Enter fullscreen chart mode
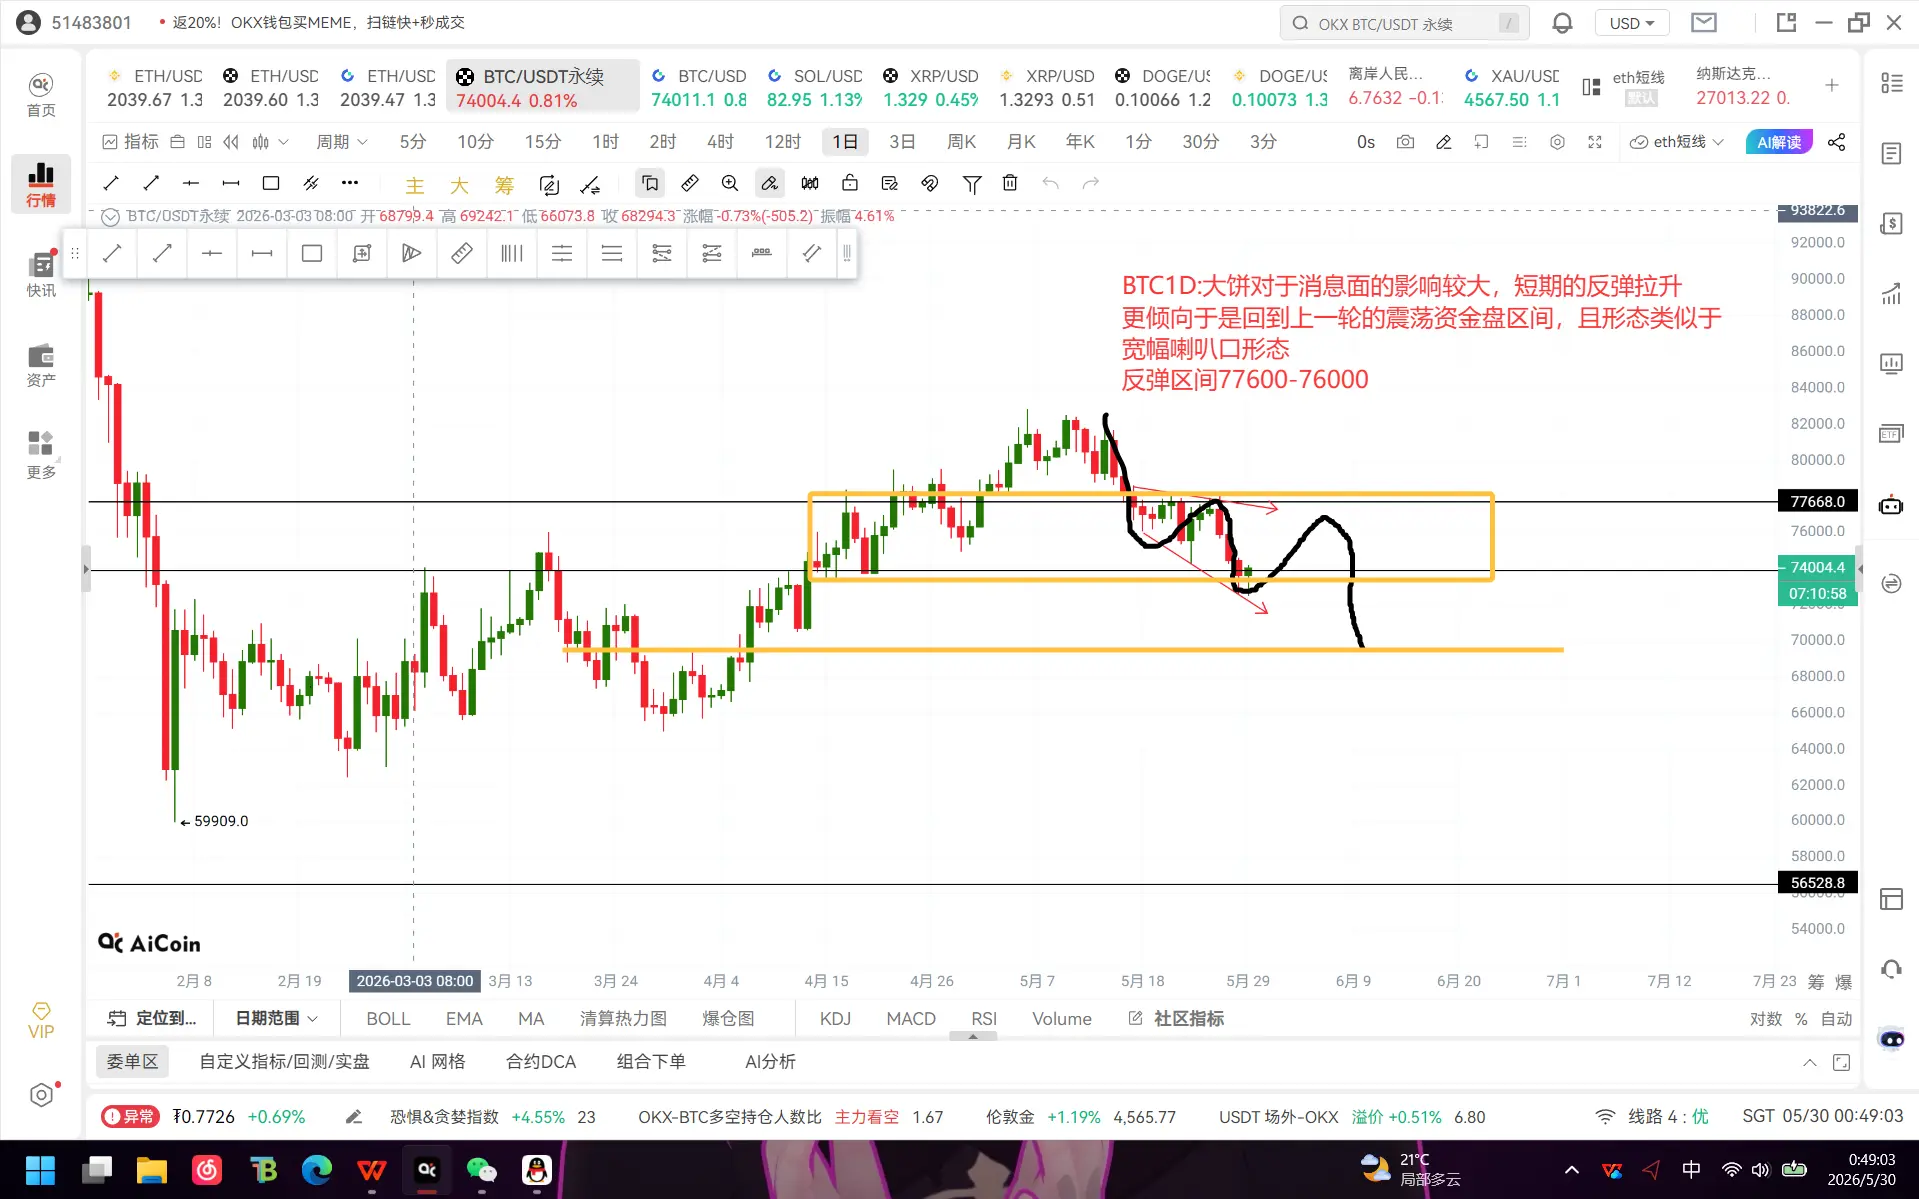Image resolution: width=1919 pixels, height=1199 pixels. [1595, 142]
